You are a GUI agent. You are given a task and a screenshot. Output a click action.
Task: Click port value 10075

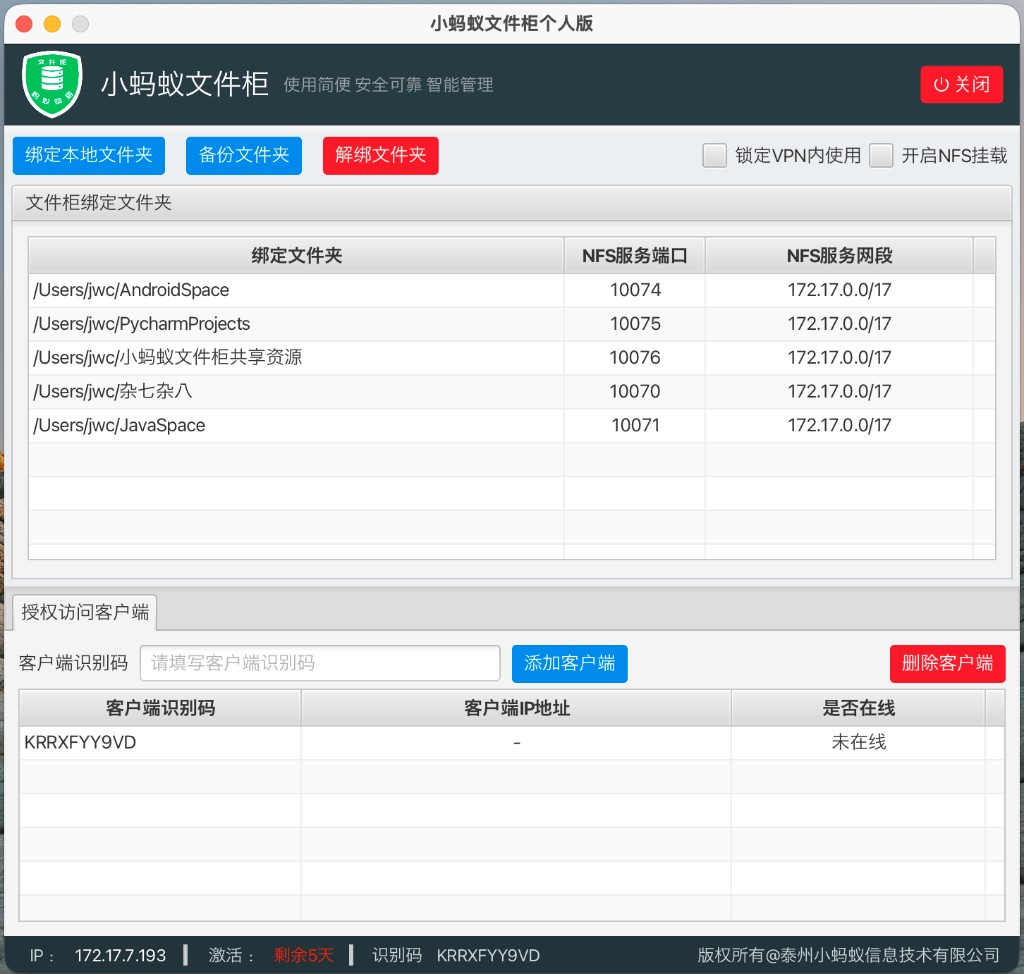635,324
